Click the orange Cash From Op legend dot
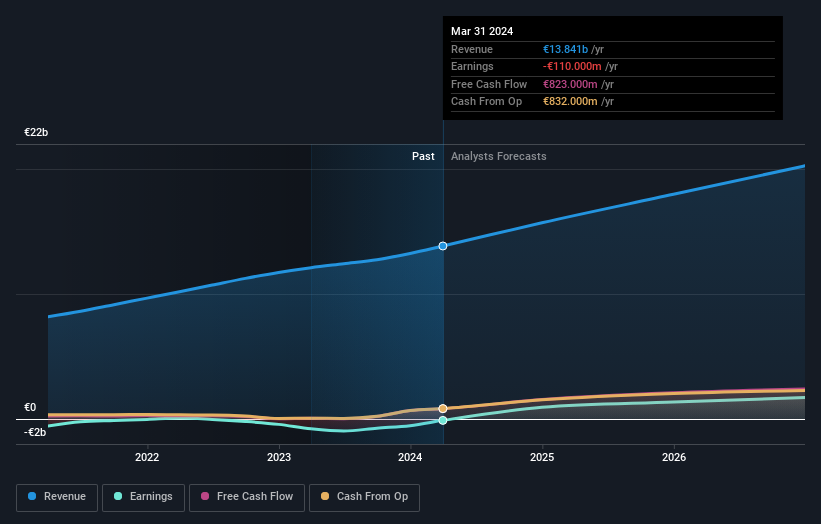 (x=325, y=496)
